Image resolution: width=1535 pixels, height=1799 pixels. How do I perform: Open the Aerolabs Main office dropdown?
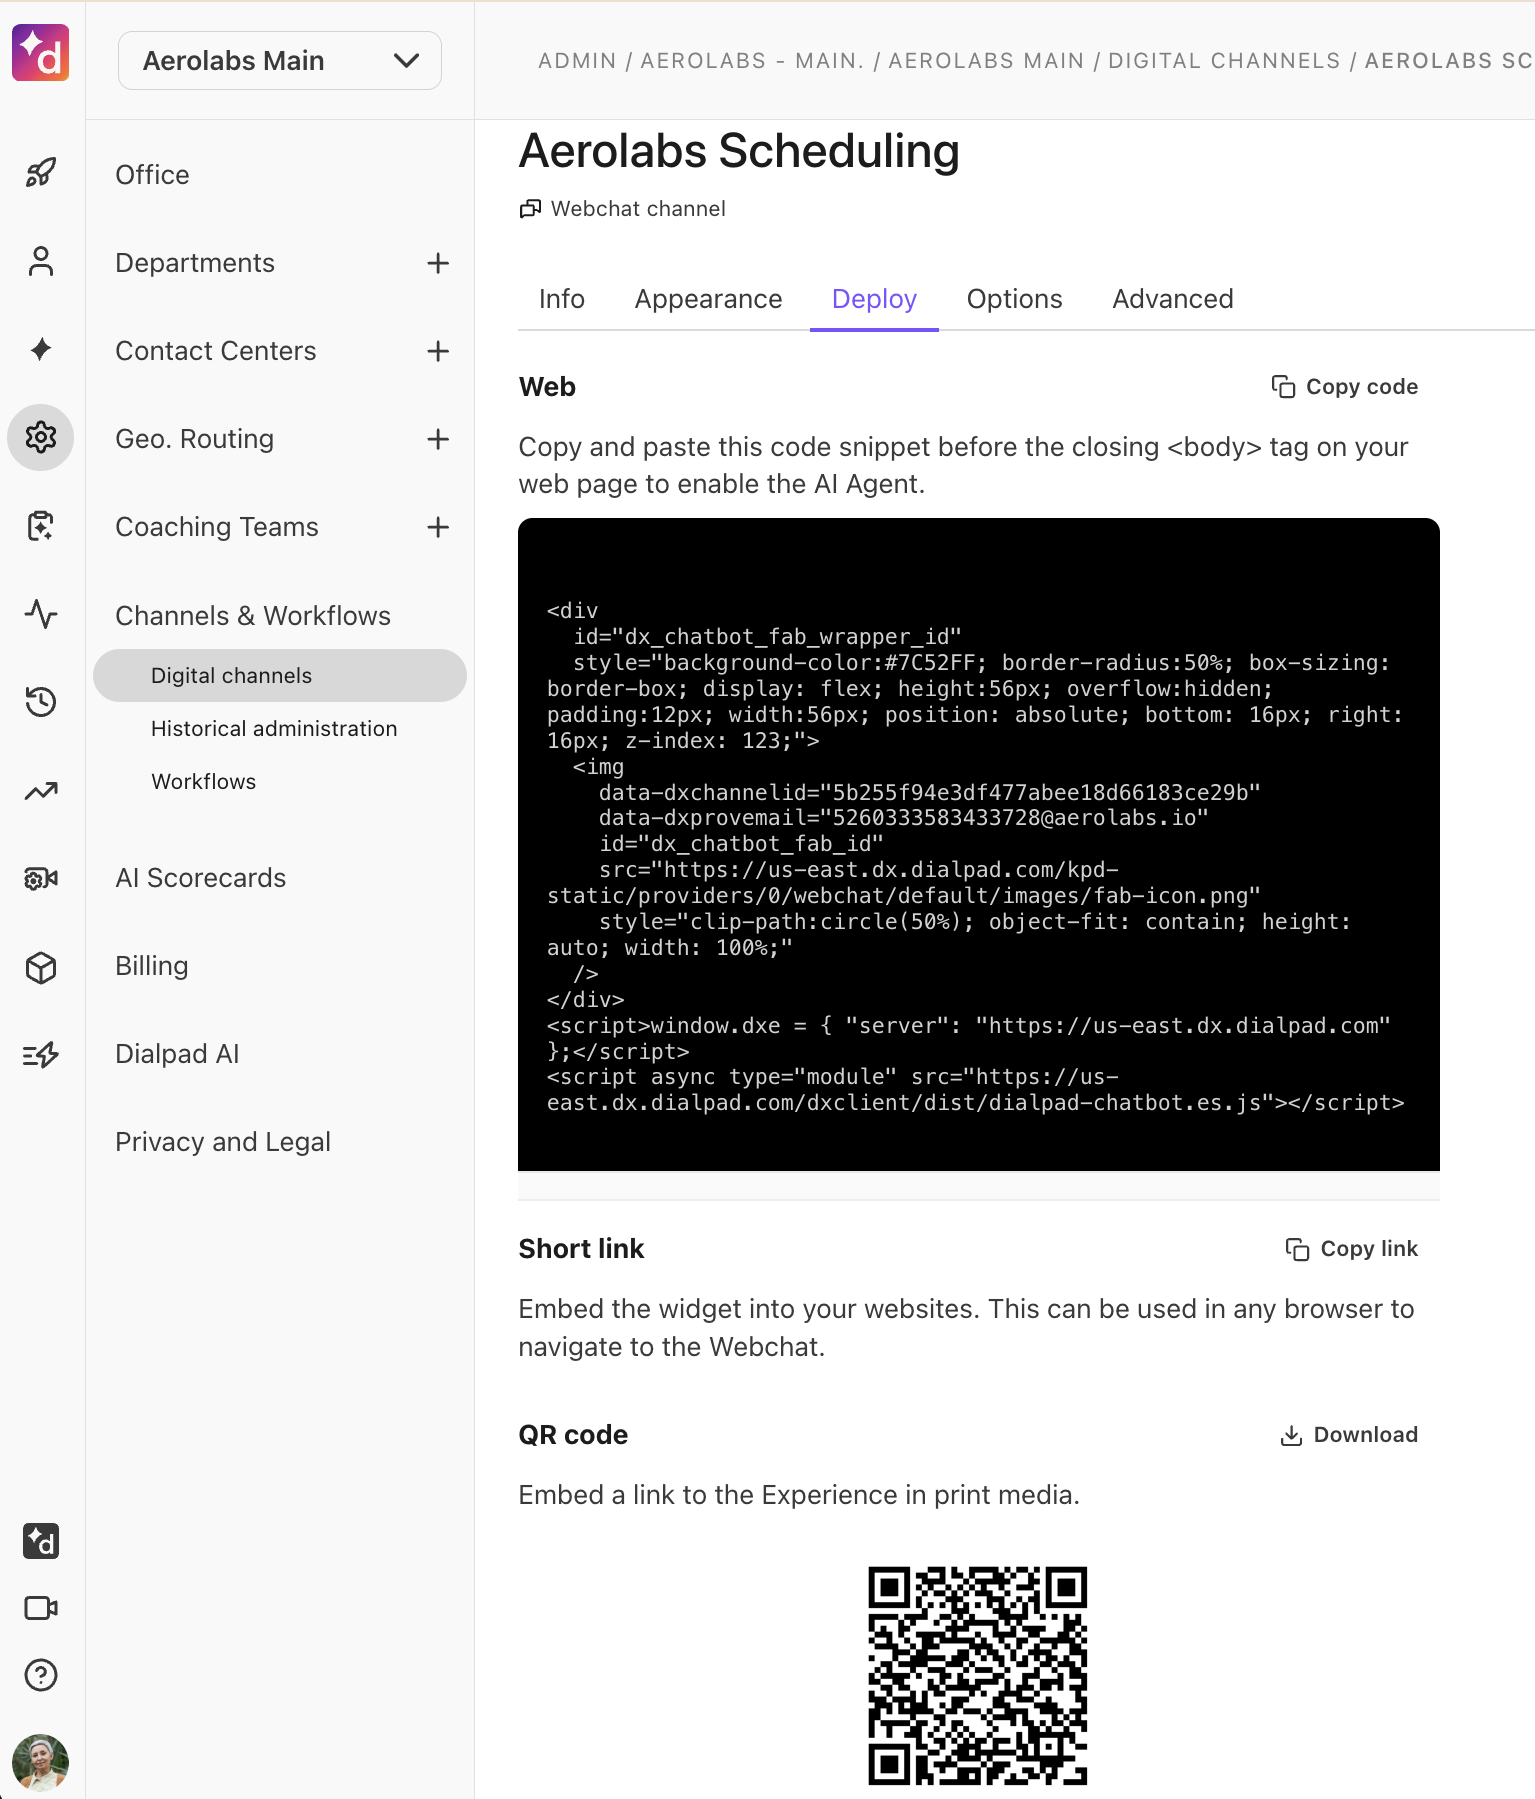(280, 60)
